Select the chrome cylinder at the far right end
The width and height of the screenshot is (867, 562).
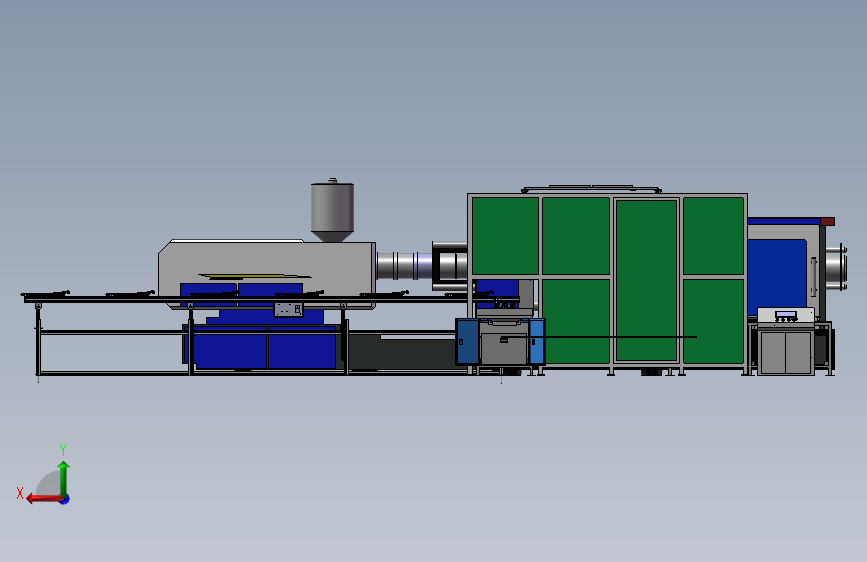click(836, 267)
